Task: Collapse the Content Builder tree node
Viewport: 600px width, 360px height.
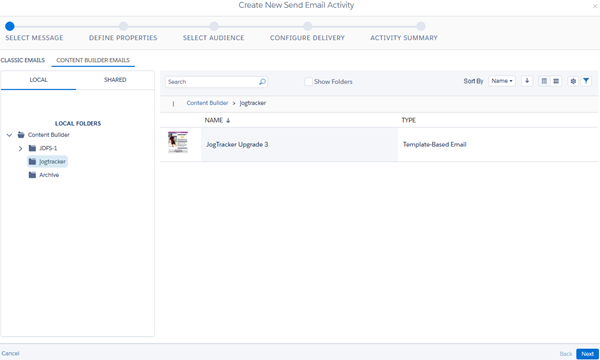Action: [9, 135]
